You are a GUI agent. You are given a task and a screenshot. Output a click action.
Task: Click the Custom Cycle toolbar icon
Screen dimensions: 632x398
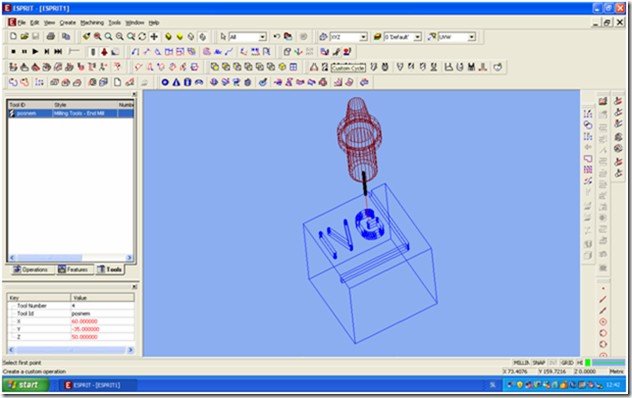point(349,67)
